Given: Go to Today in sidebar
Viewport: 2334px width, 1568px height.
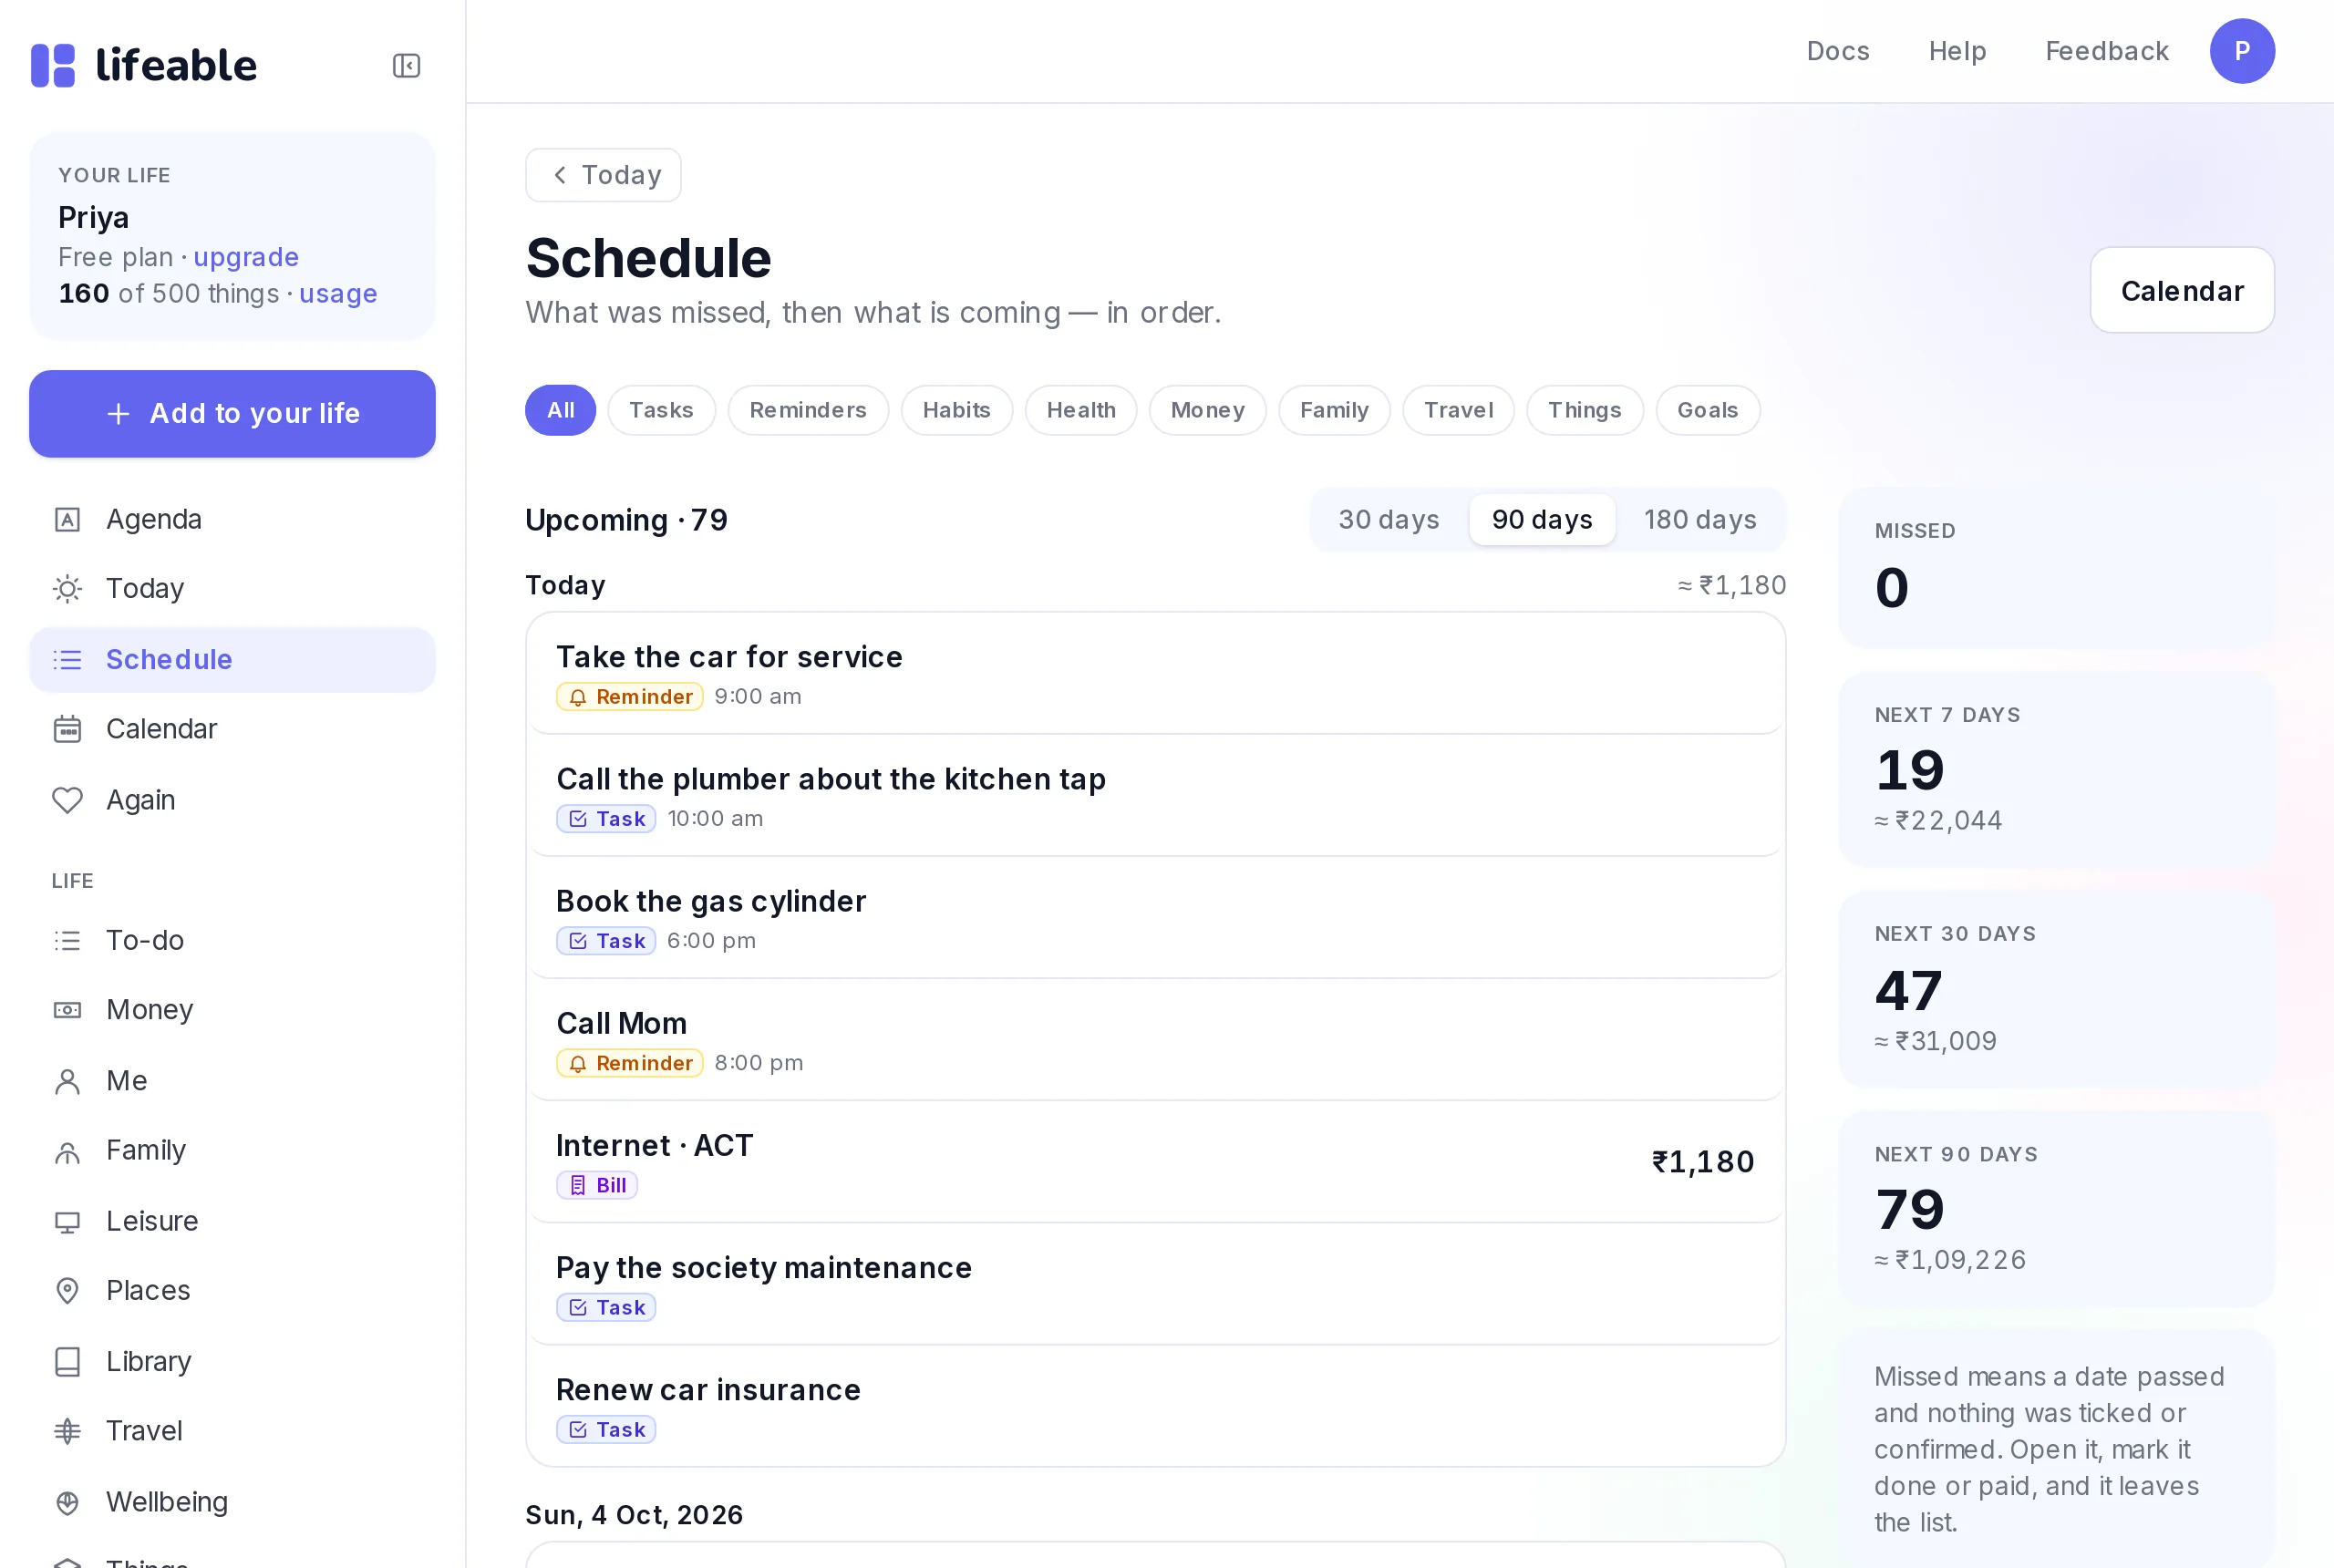Looking at the screenshot, I should pyautogui.click(x=232, y=589).
